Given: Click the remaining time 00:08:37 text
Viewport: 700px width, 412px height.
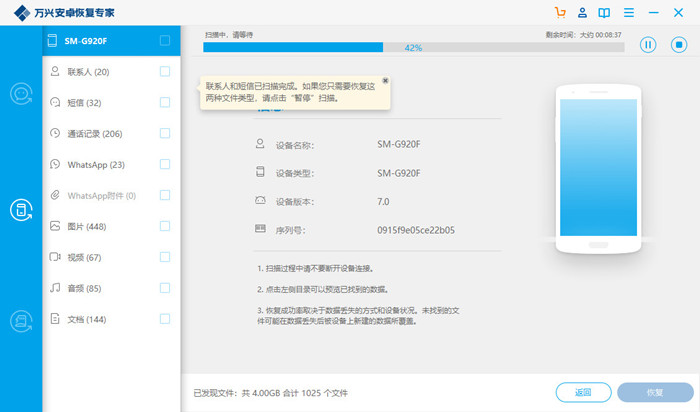Looking at the screenshot, I should (x=583, y=35).
